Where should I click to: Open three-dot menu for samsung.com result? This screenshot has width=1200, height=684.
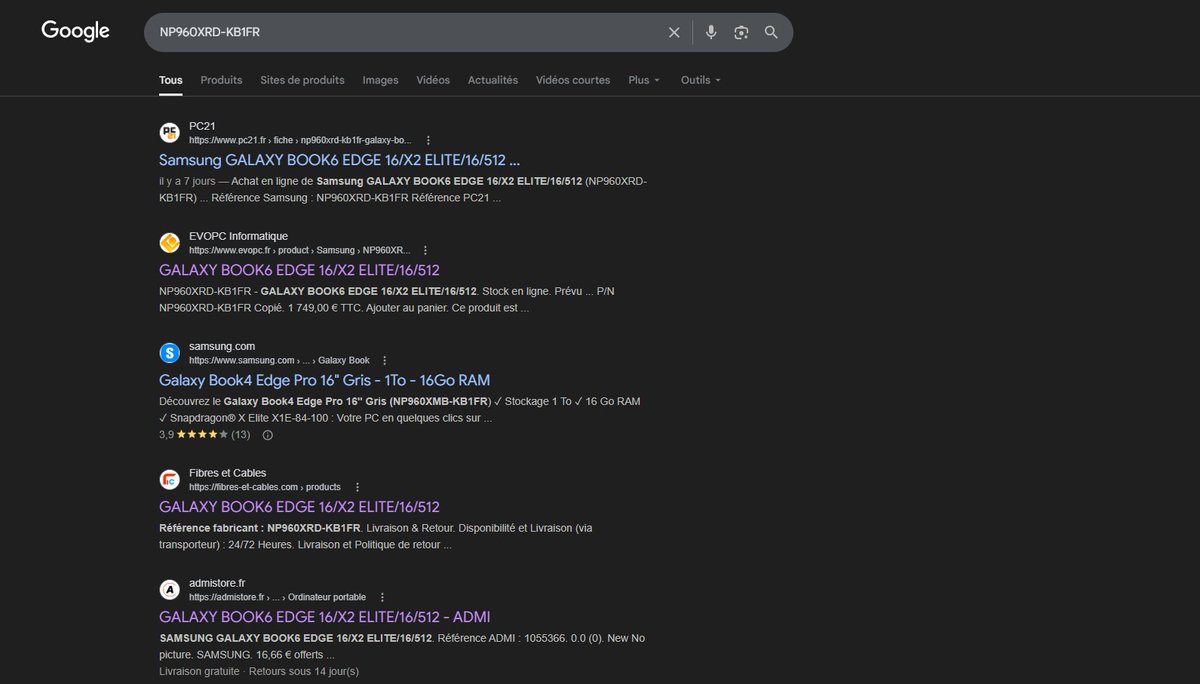385,360
